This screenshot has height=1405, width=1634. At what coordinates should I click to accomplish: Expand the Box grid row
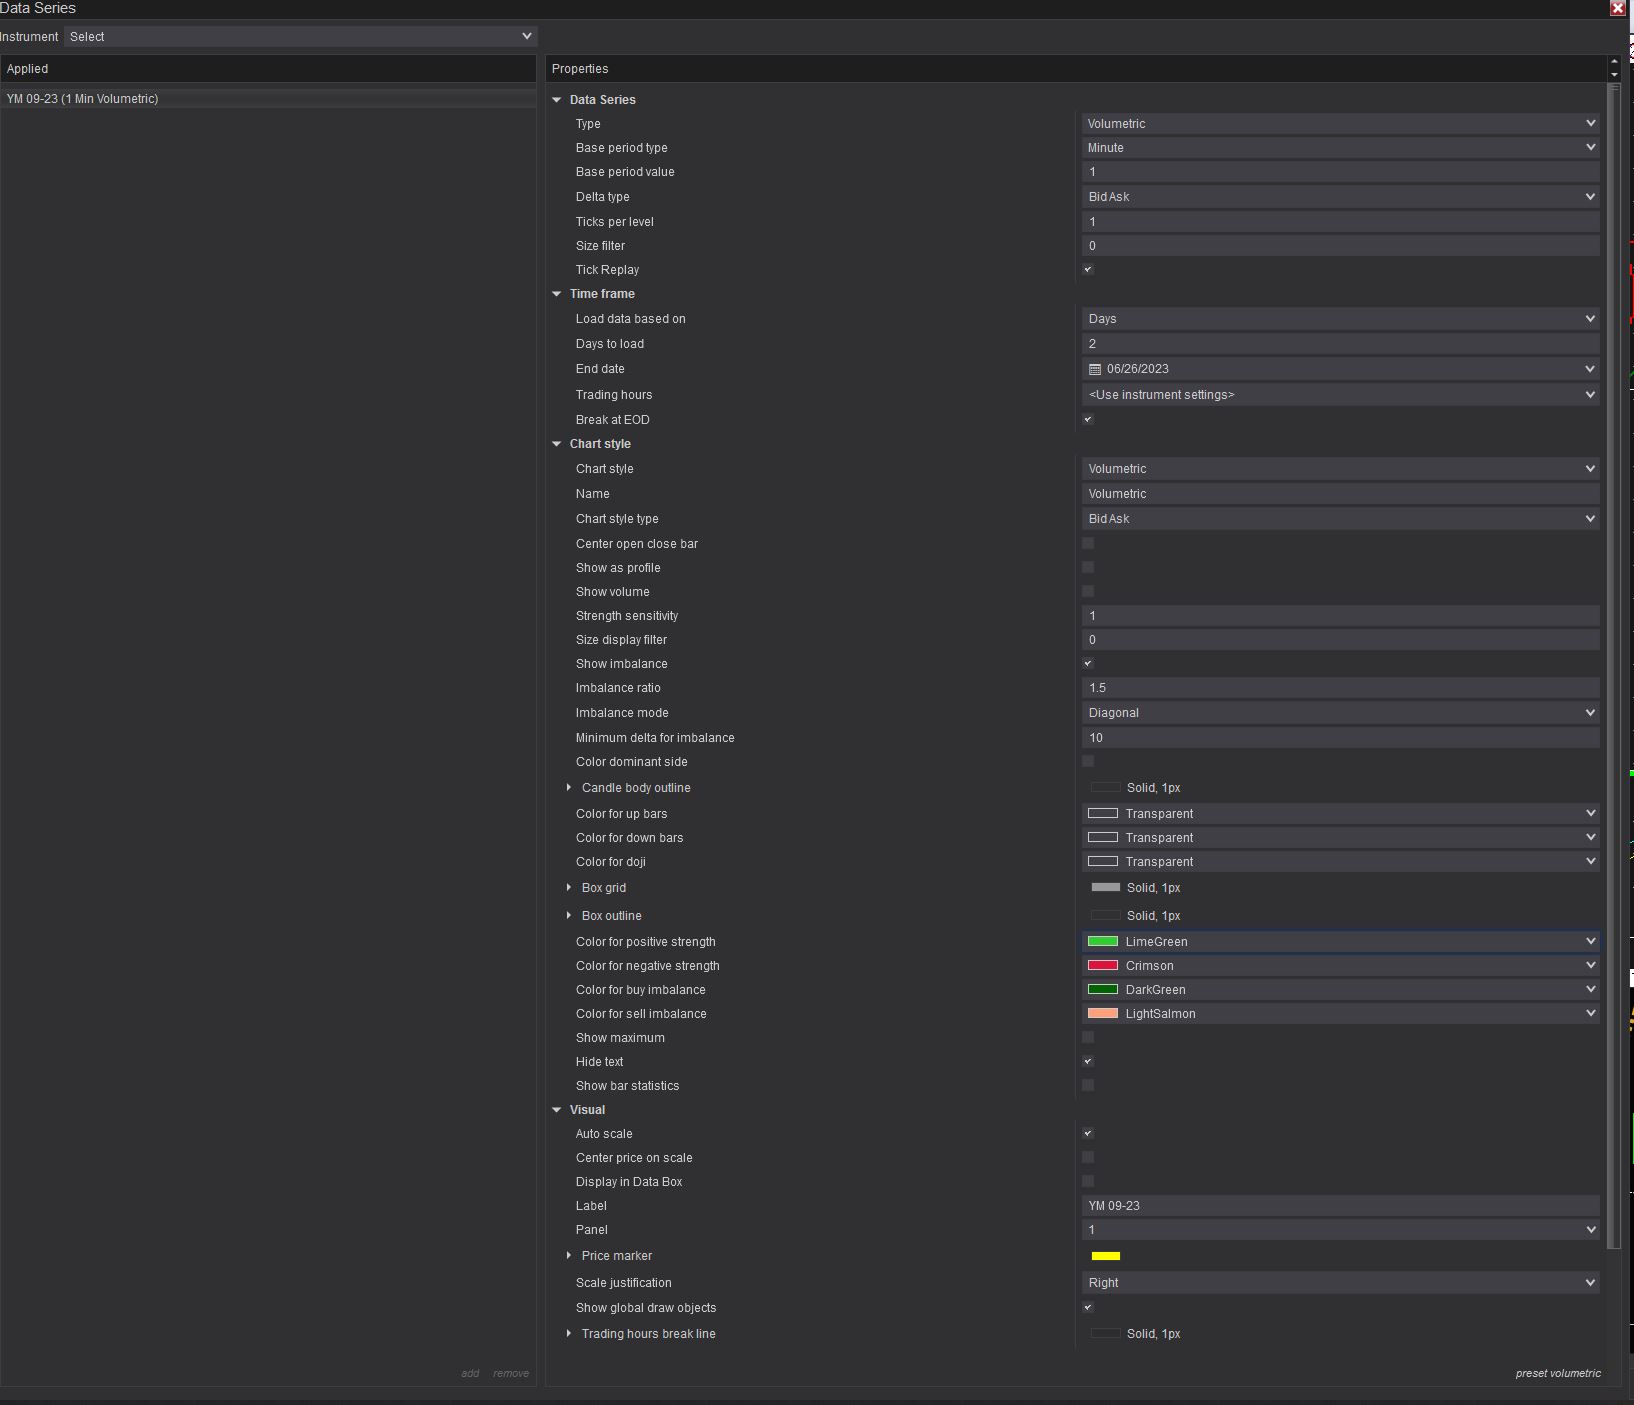tap(569, 888)
